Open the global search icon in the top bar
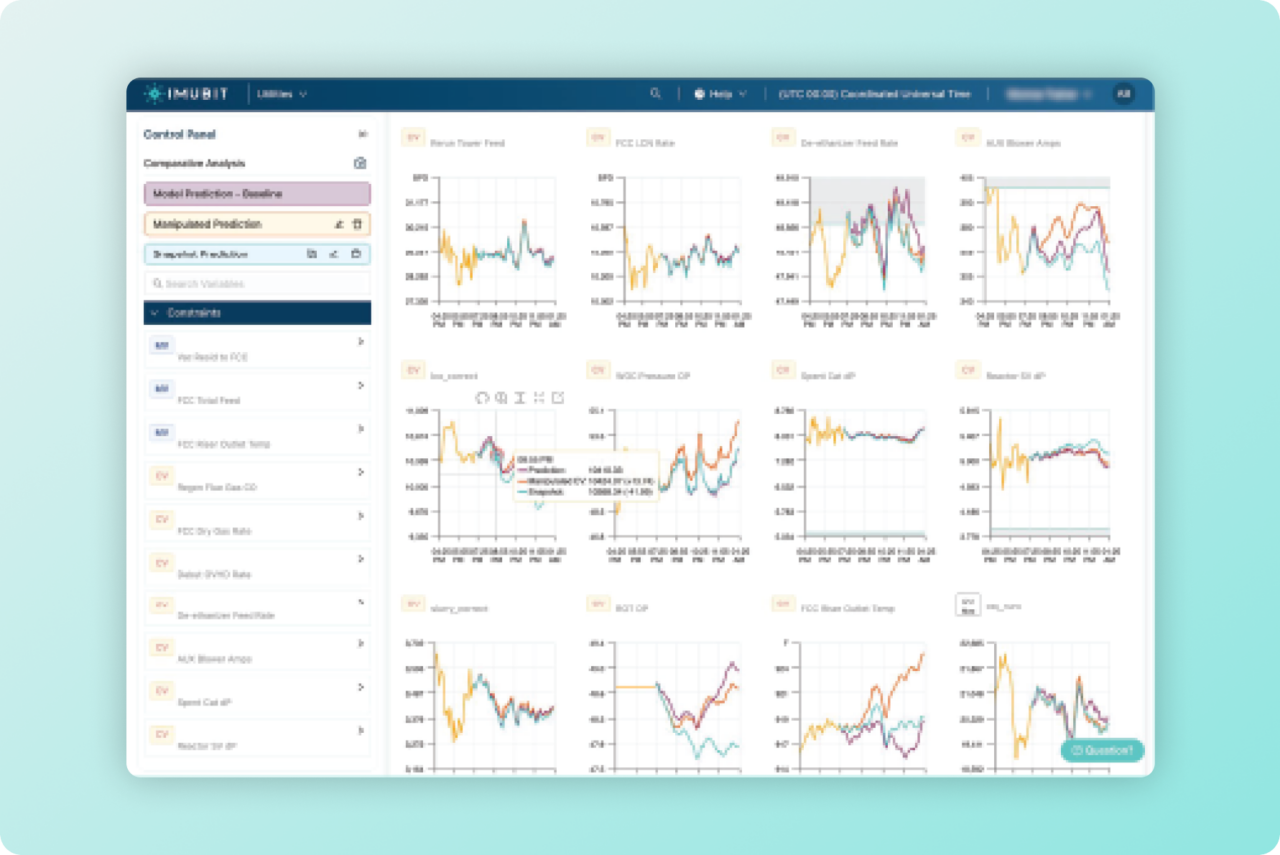 656,92
